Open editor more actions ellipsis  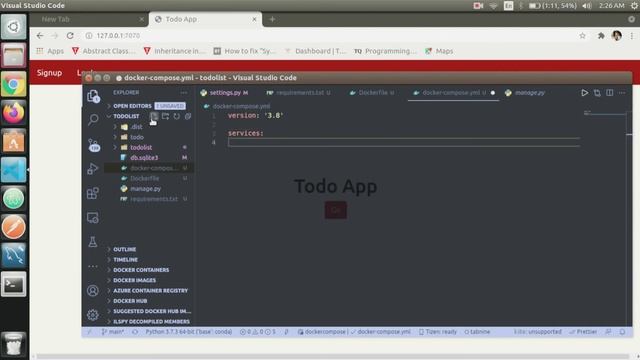622,93
